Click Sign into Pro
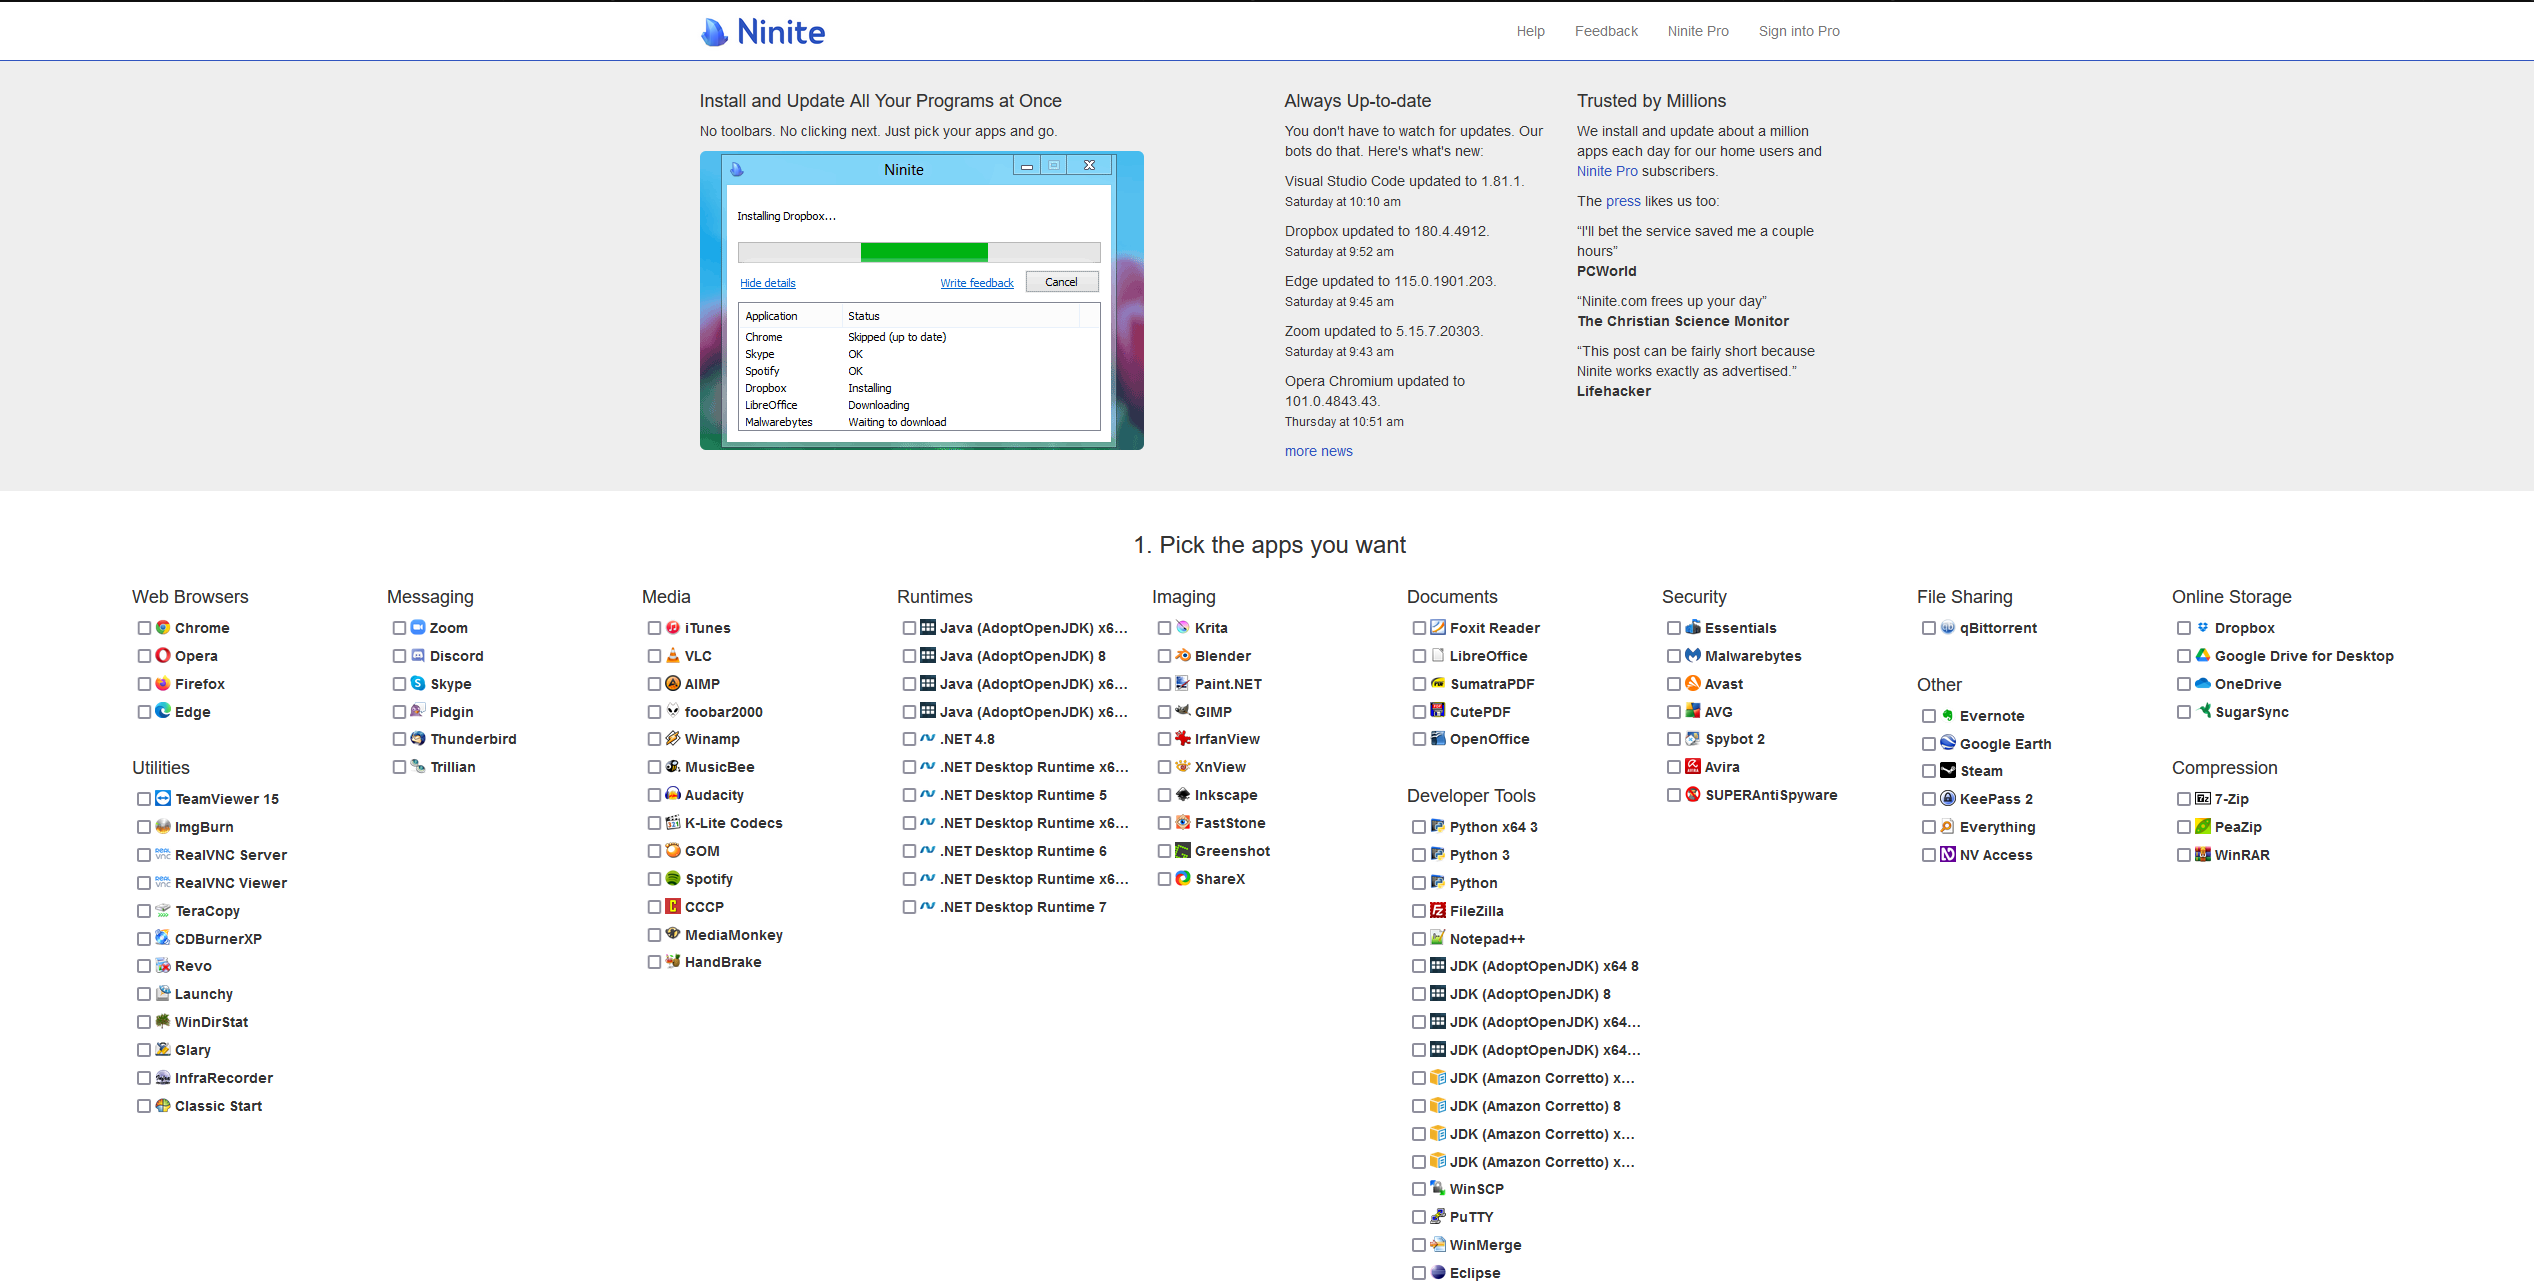Viewport: 2534px width, 1287px height. click(x=1799, y=31)
